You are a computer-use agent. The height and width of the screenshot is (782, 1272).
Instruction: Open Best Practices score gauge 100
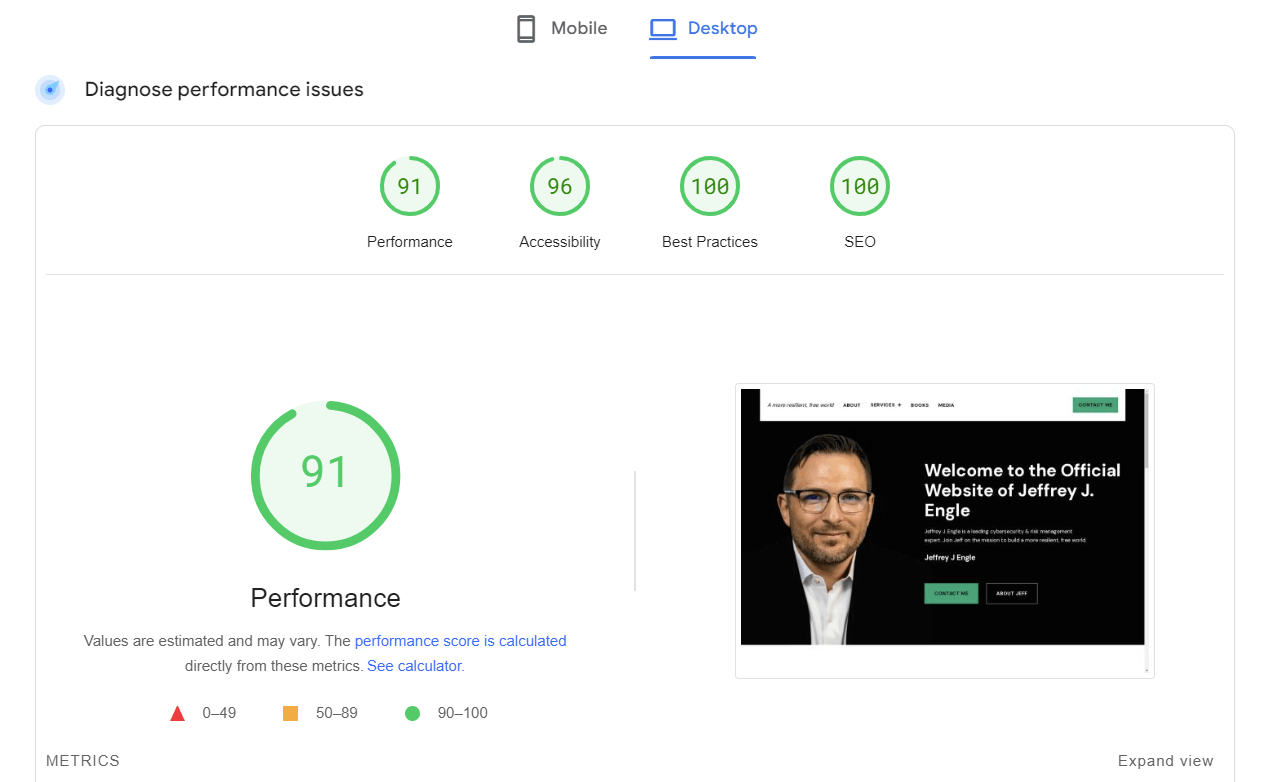tap(710, 186)
